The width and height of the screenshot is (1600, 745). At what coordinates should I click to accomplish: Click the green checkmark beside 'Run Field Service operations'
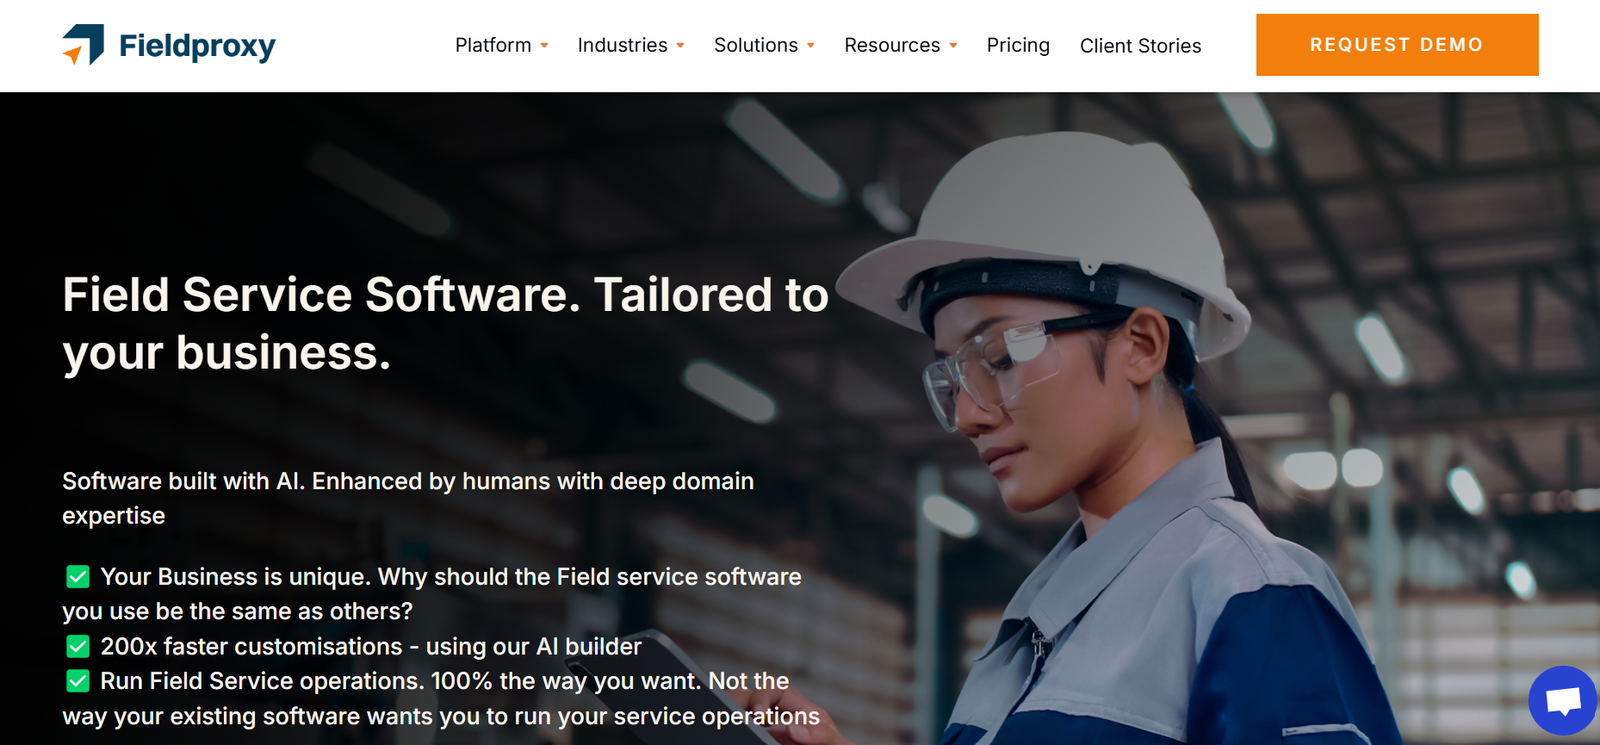click(x=78, y=682)
